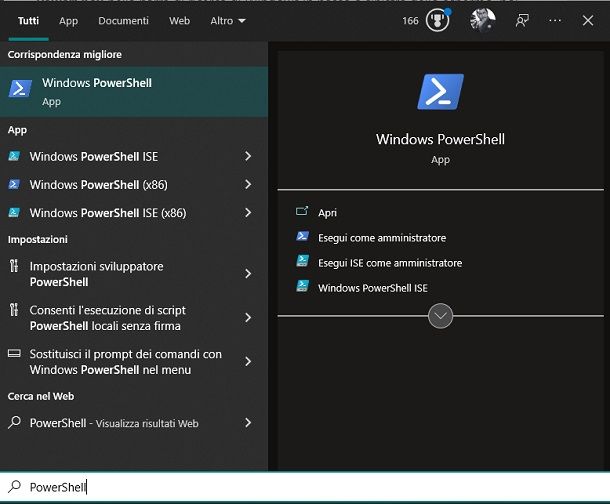Click the Windows PowerShell ISE (x86) result text
This screenshot has width=610, height=504.
click(108, 213)
